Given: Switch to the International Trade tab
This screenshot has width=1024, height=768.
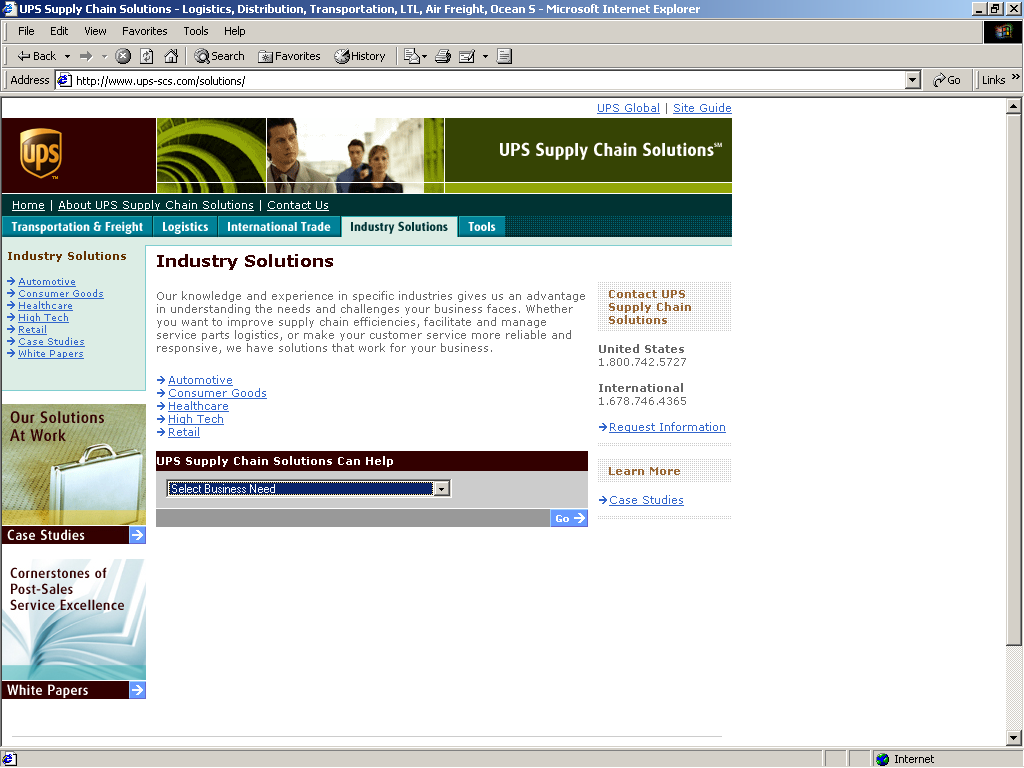Looking at the screenshot, I should [x=279, y=227].
